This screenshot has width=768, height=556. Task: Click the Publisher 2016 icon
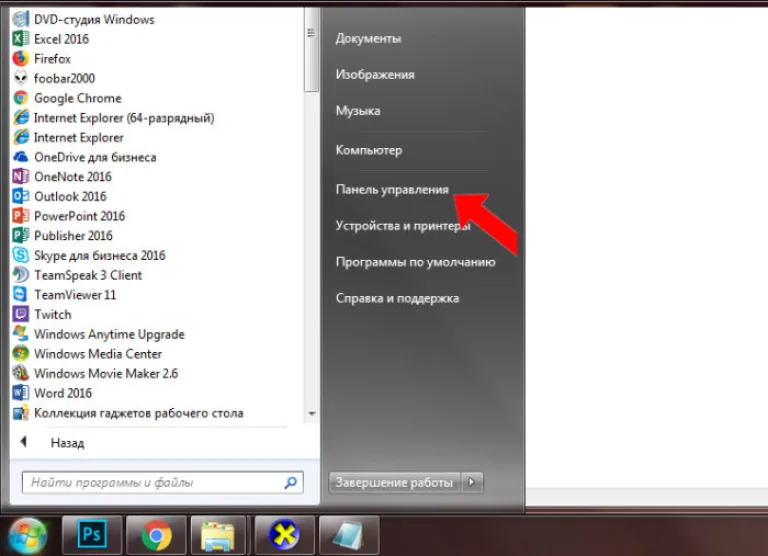click(21, 235)
